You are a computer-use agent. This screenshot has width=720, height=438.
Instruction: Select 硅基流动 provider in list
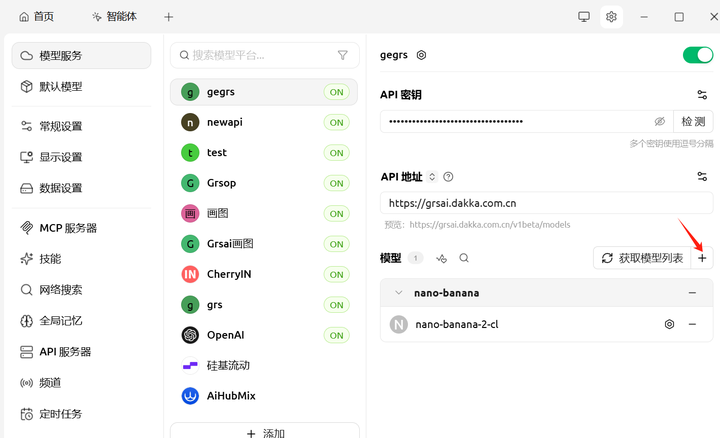click(x=264, y=365)
